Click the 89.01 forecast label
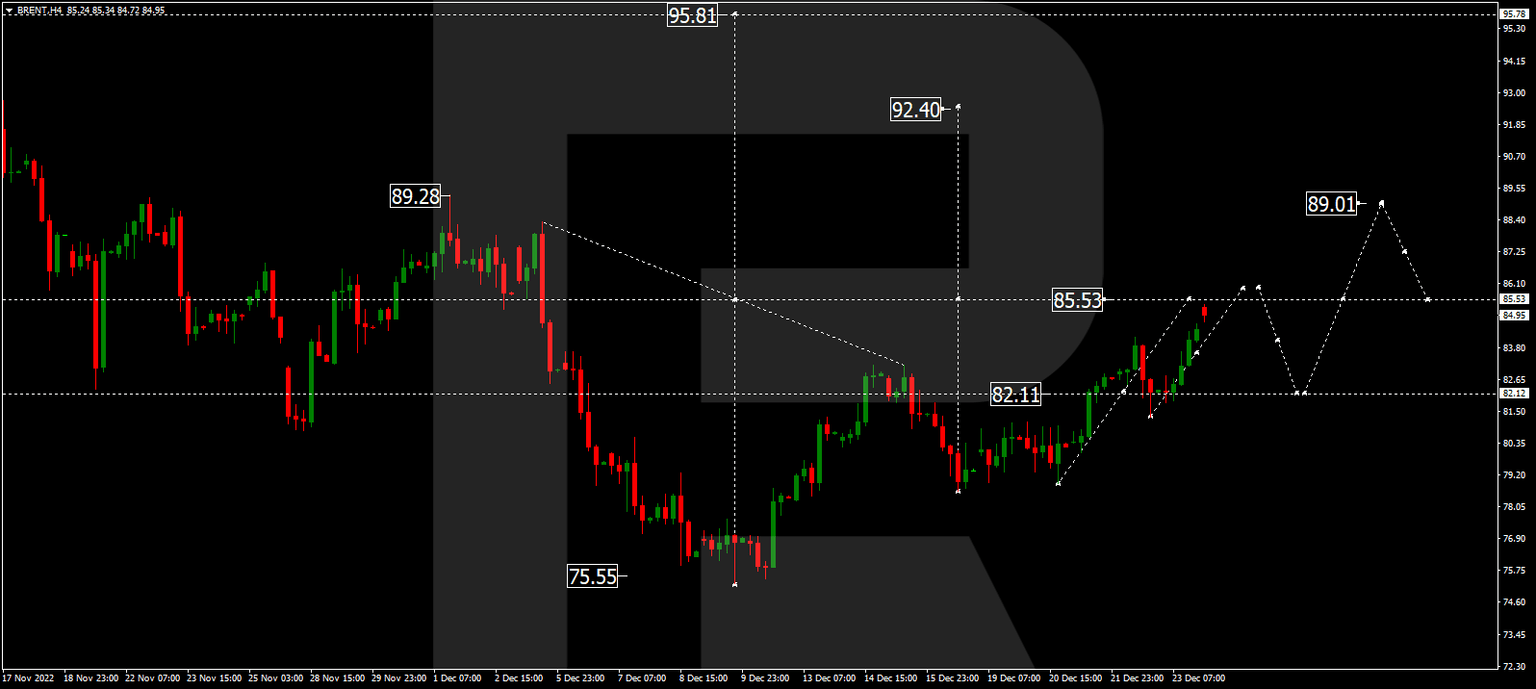The height and width of the screenshot is (689, 1536). coord(1331,204)
